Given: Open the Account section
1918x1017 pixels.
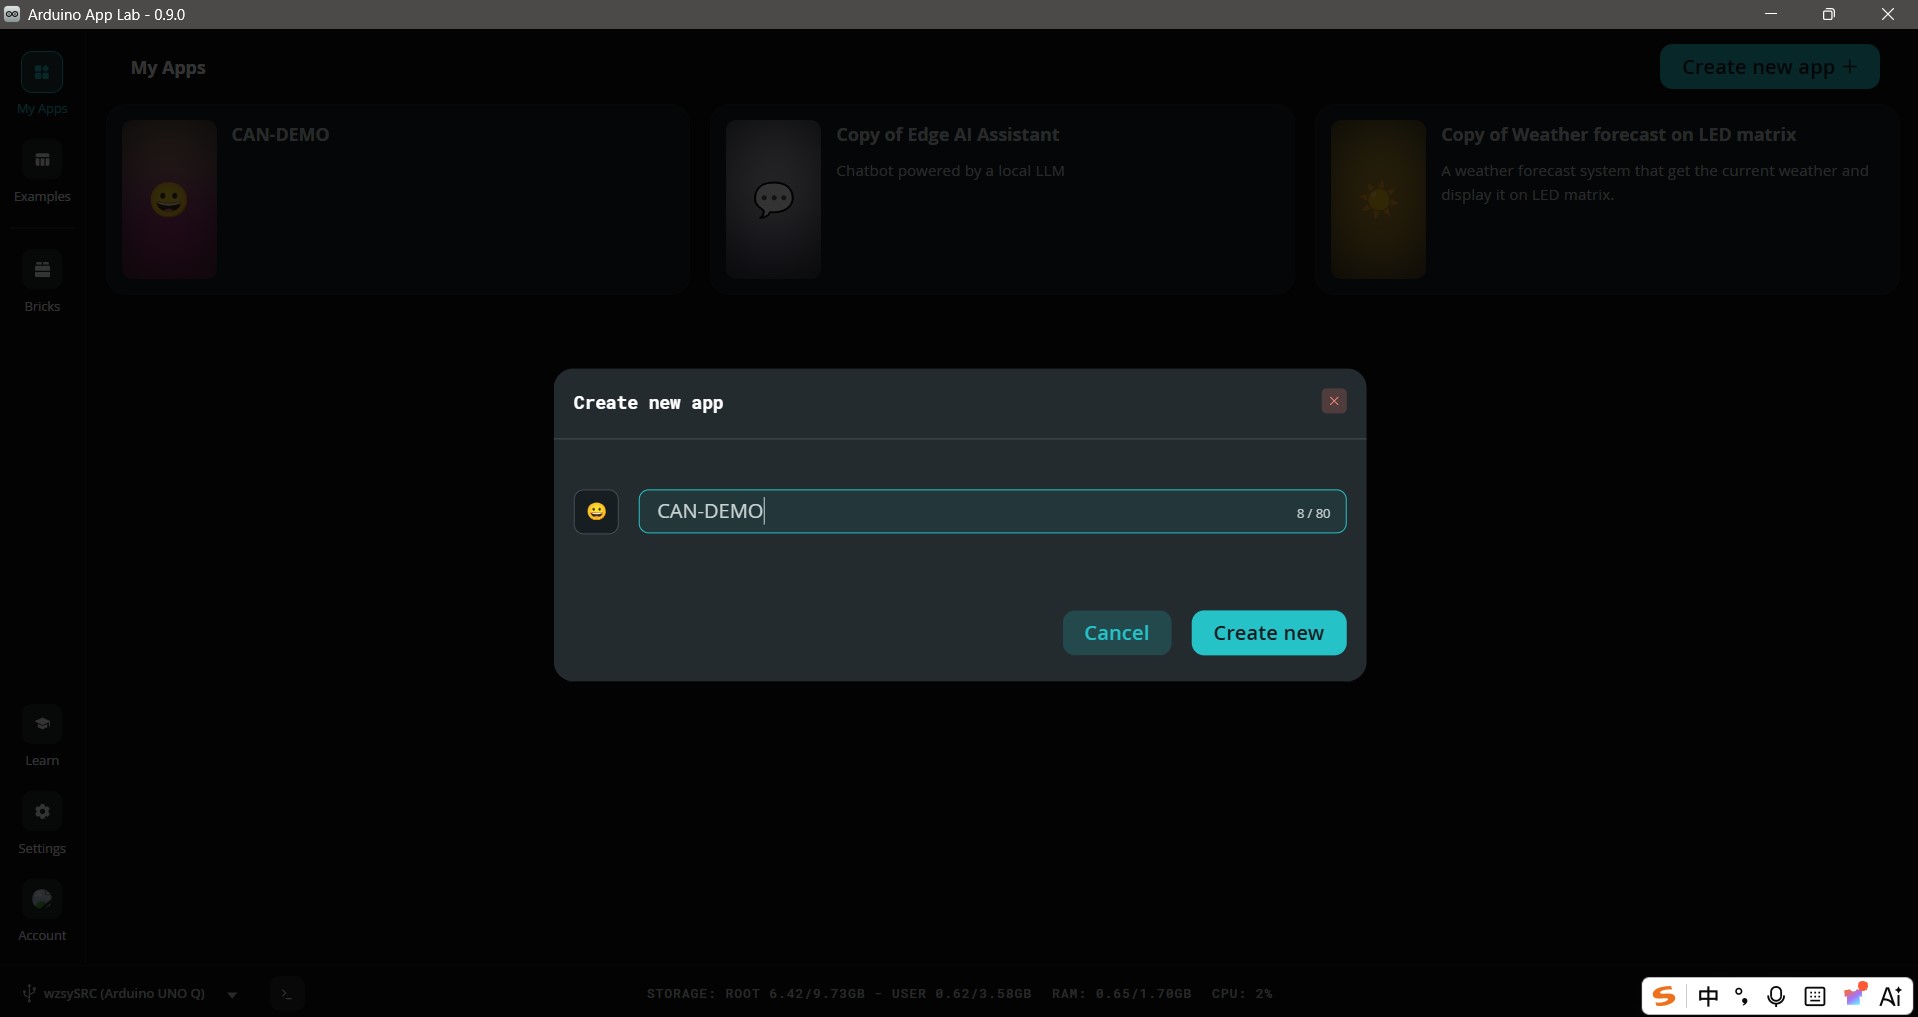Looking at the screenshot, I should pyautogui.click(x=42, y=910).
